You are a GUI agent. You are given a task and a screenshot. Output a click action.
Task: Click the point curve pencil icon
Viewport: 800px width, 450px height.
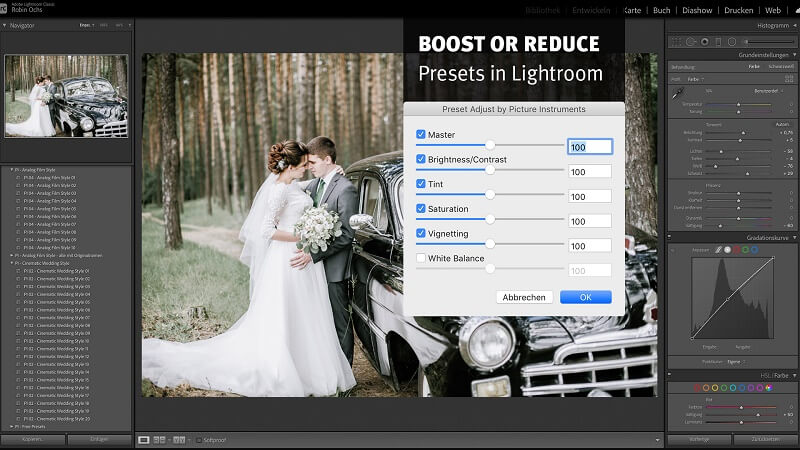click(x=718, y=250)
